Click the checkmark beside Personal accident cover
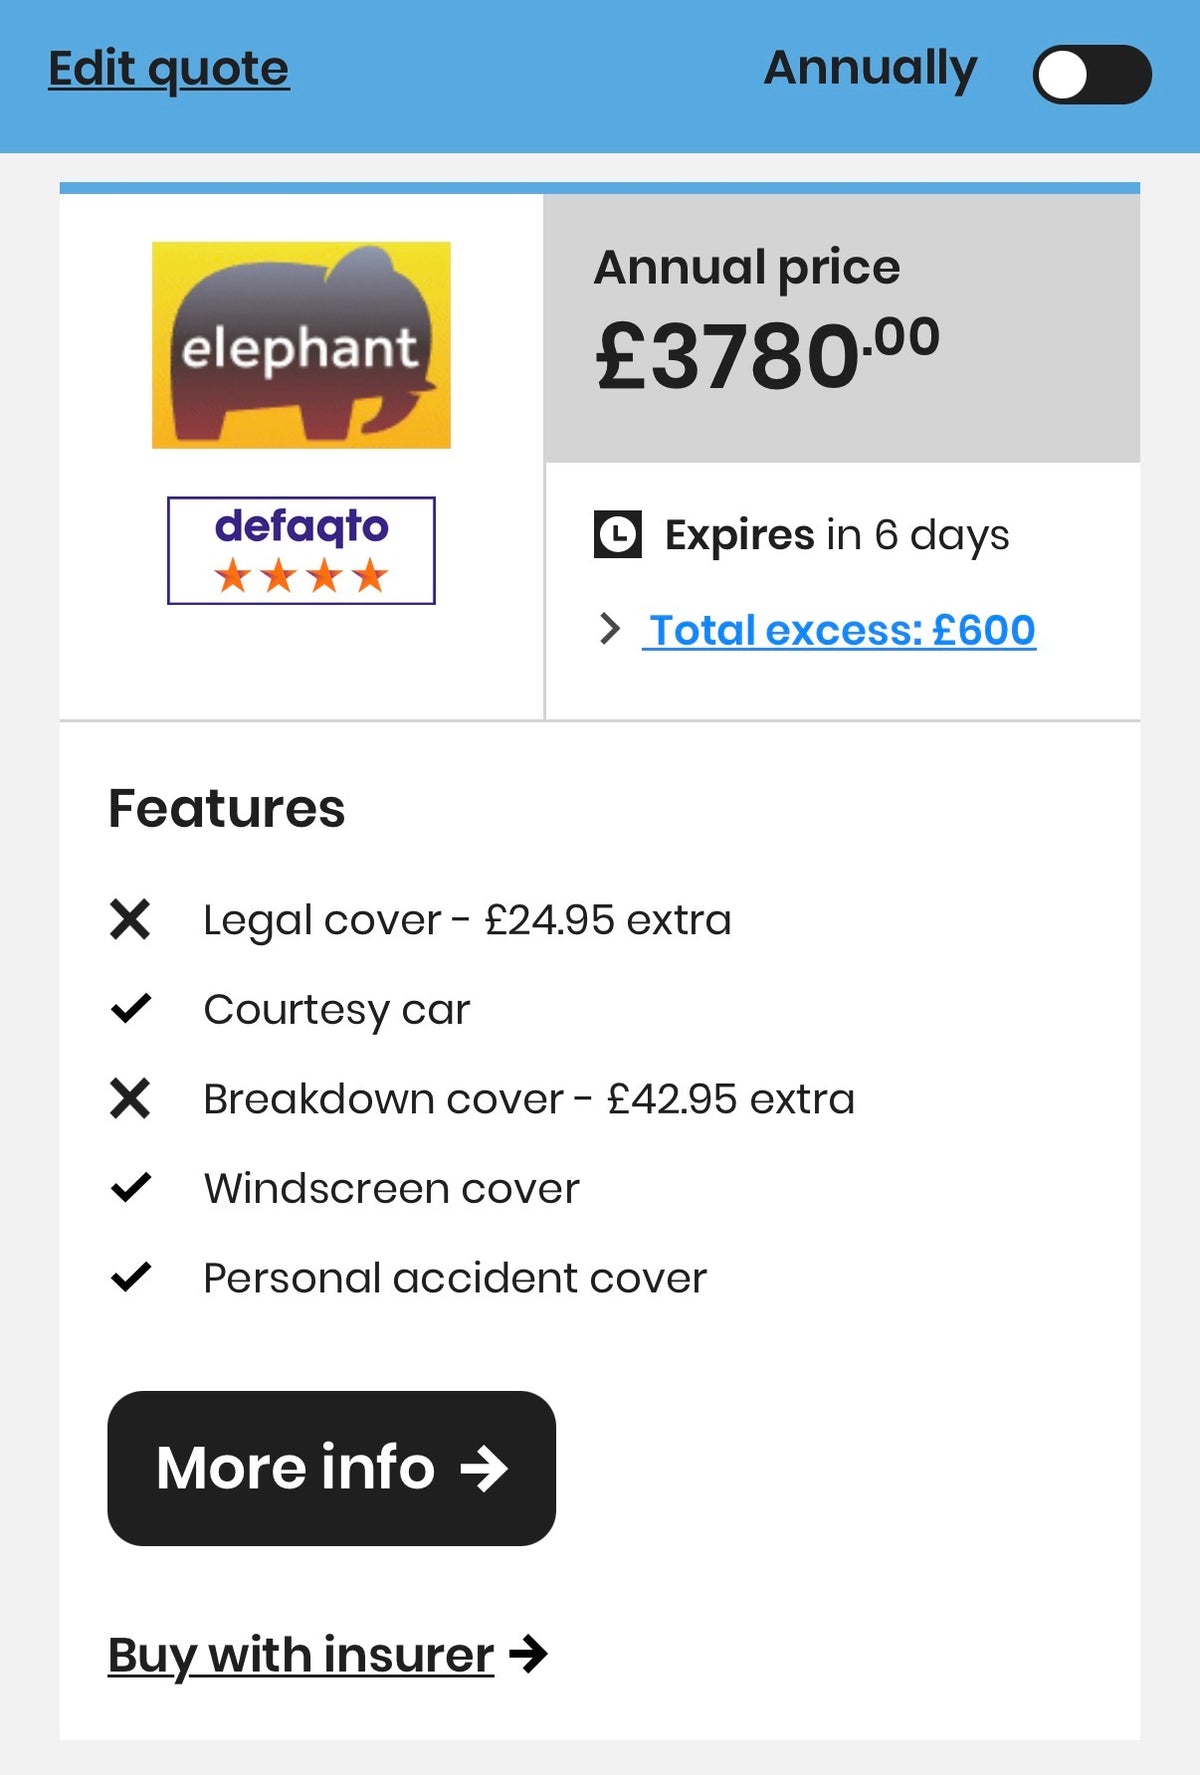This screenshot has width=1200, height=1775. tap(130, 1277)
